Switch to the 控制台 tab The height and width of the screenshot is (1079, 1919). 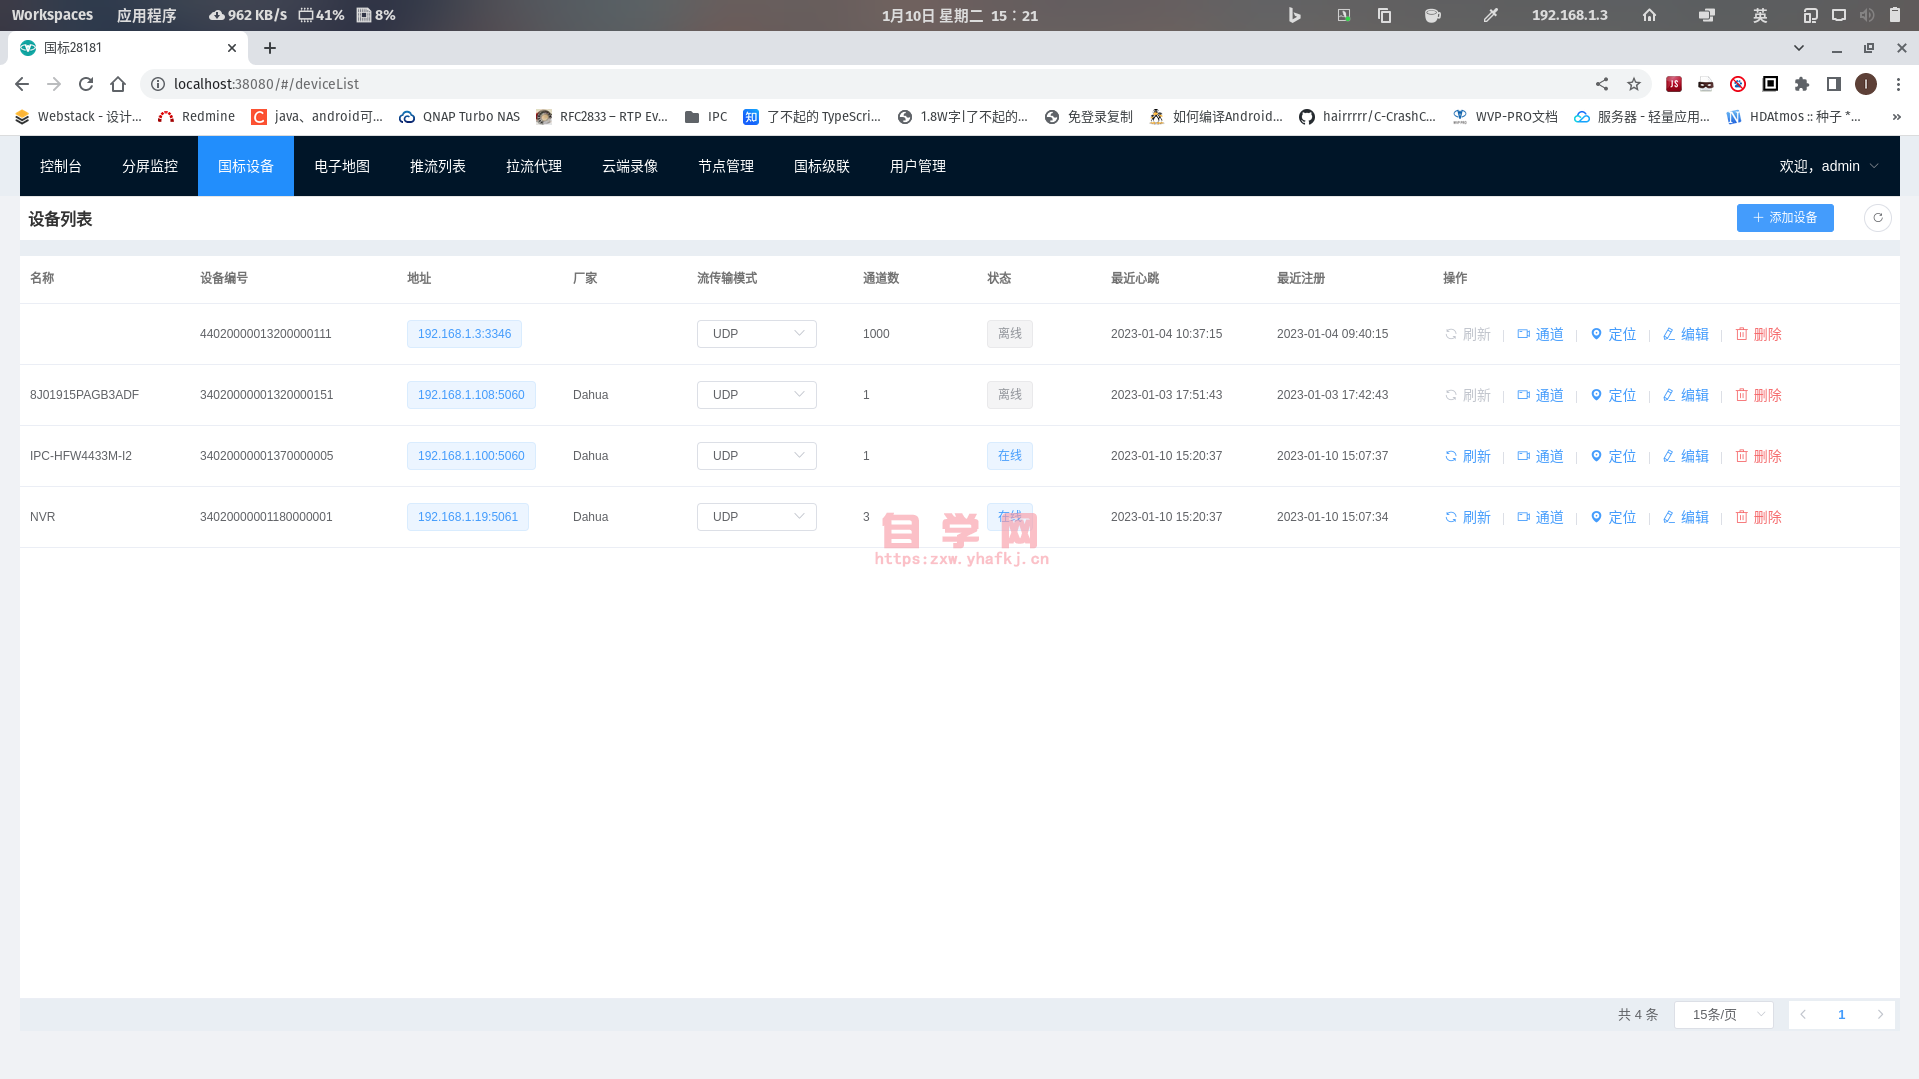point(61,166)
